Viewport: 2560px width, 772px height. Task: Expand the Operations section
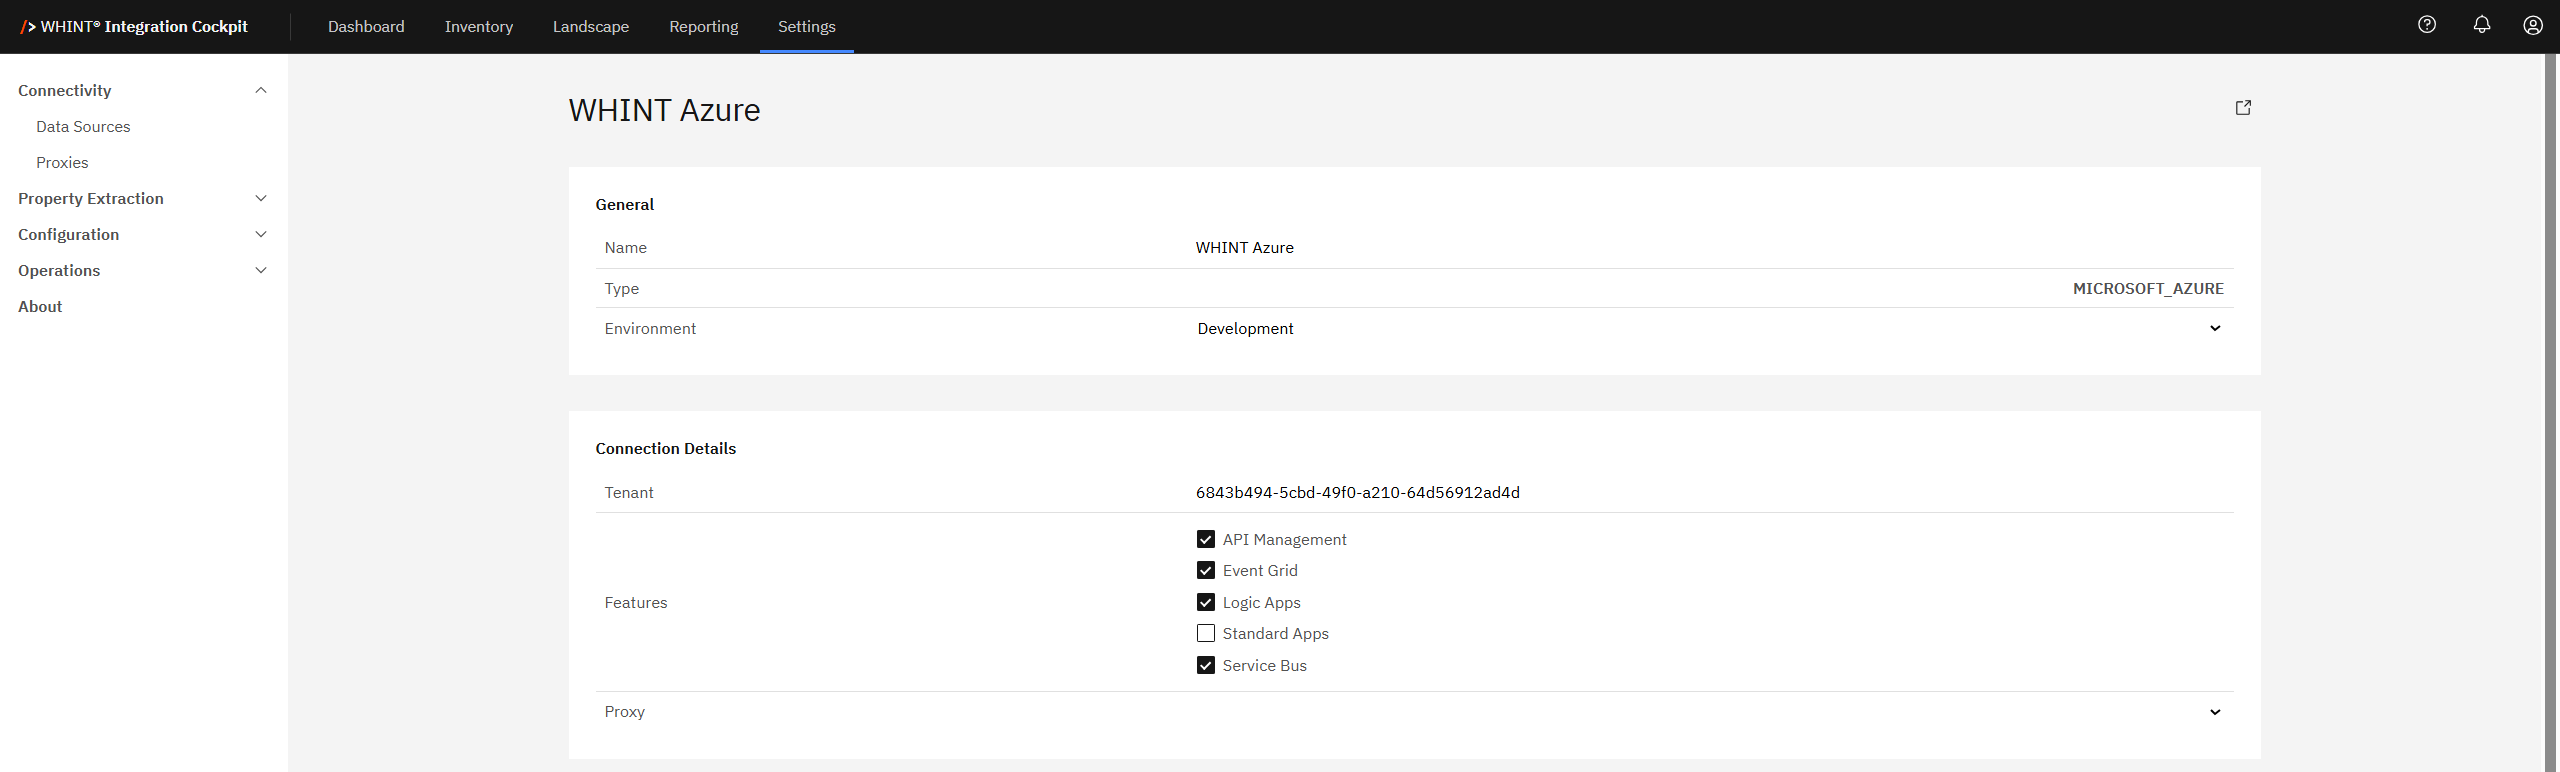point(261,271)
